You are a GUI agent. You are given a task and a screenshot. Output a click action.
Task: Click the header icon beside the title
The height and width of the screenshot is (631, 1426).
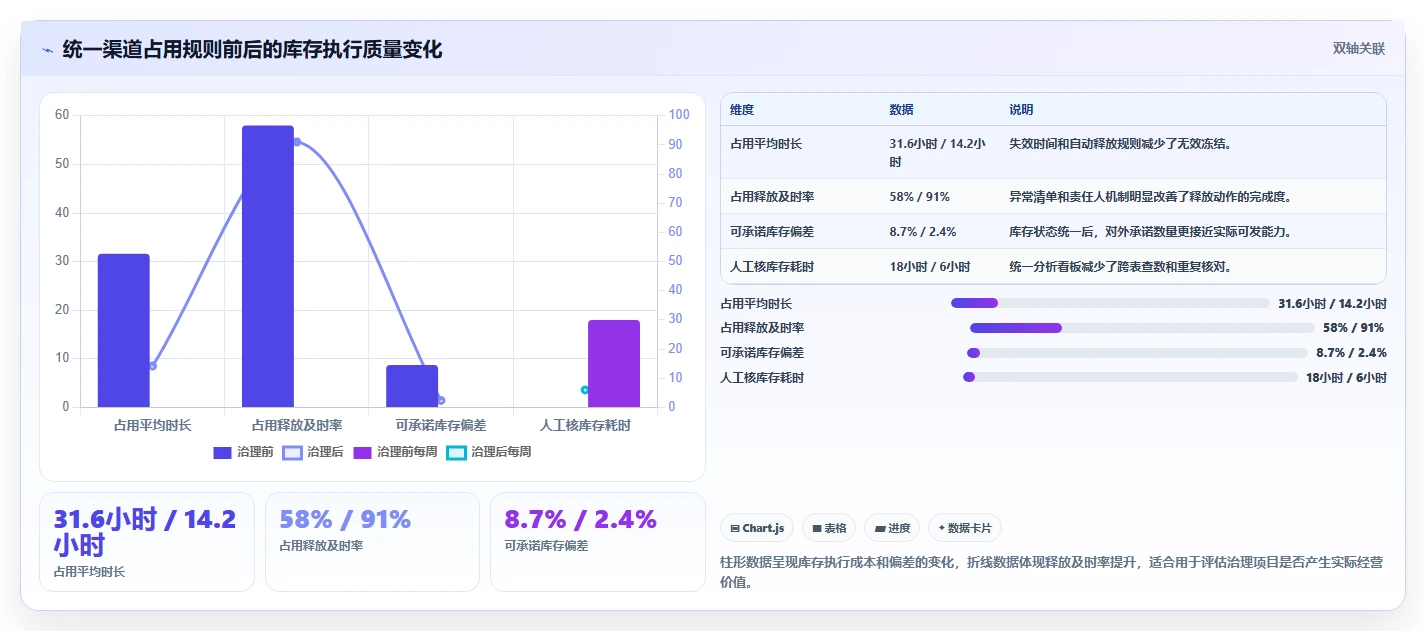click(x=47, y=50)
